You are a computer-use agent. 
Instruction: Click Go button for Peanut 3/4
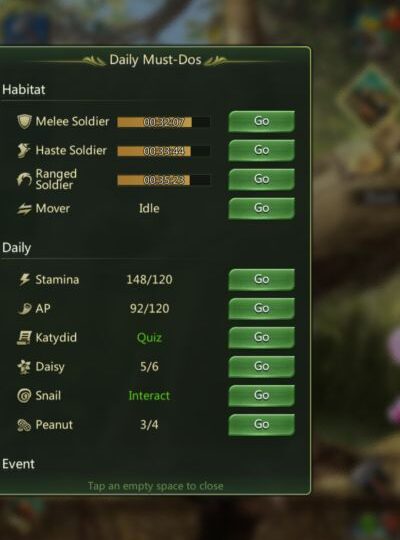tap(261, 425)
